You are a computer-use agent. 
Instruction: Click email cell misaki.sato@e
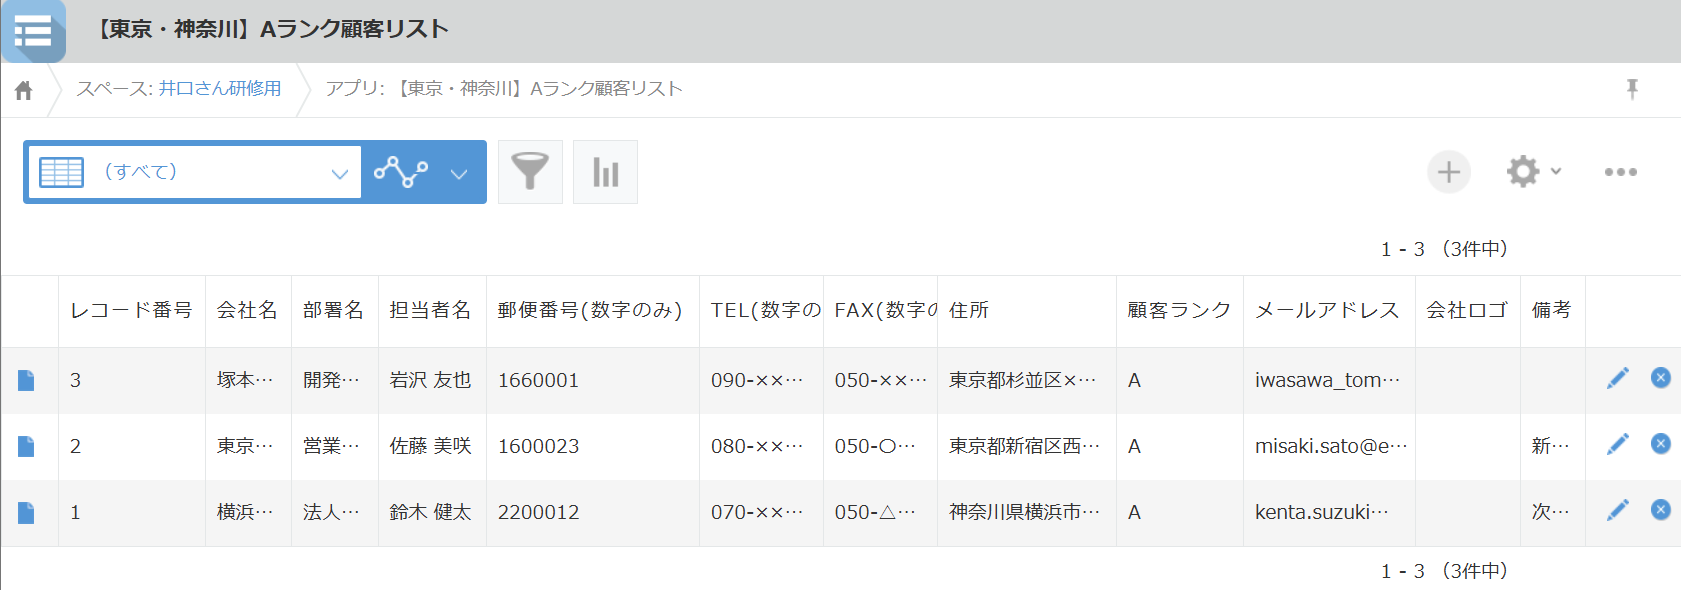coord(1328,446)
